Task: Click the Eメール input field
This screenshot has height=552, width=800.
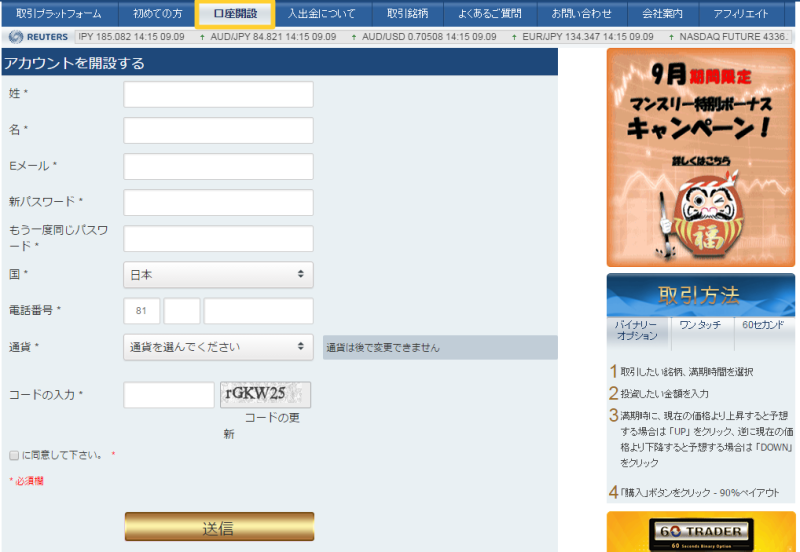Action: [x=218, y=166]
